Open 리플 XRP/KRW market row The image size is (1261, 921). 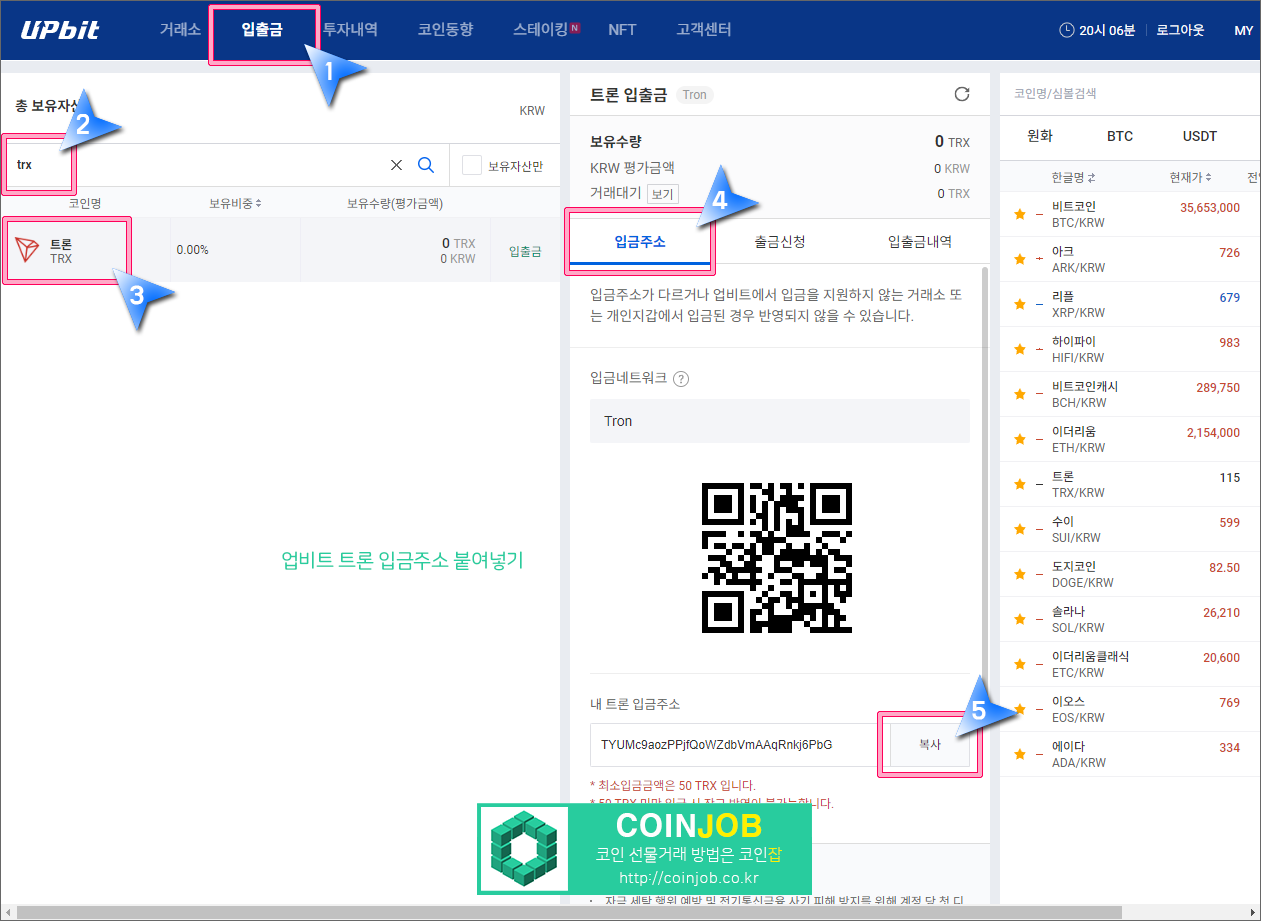[x=1130, y=304]
